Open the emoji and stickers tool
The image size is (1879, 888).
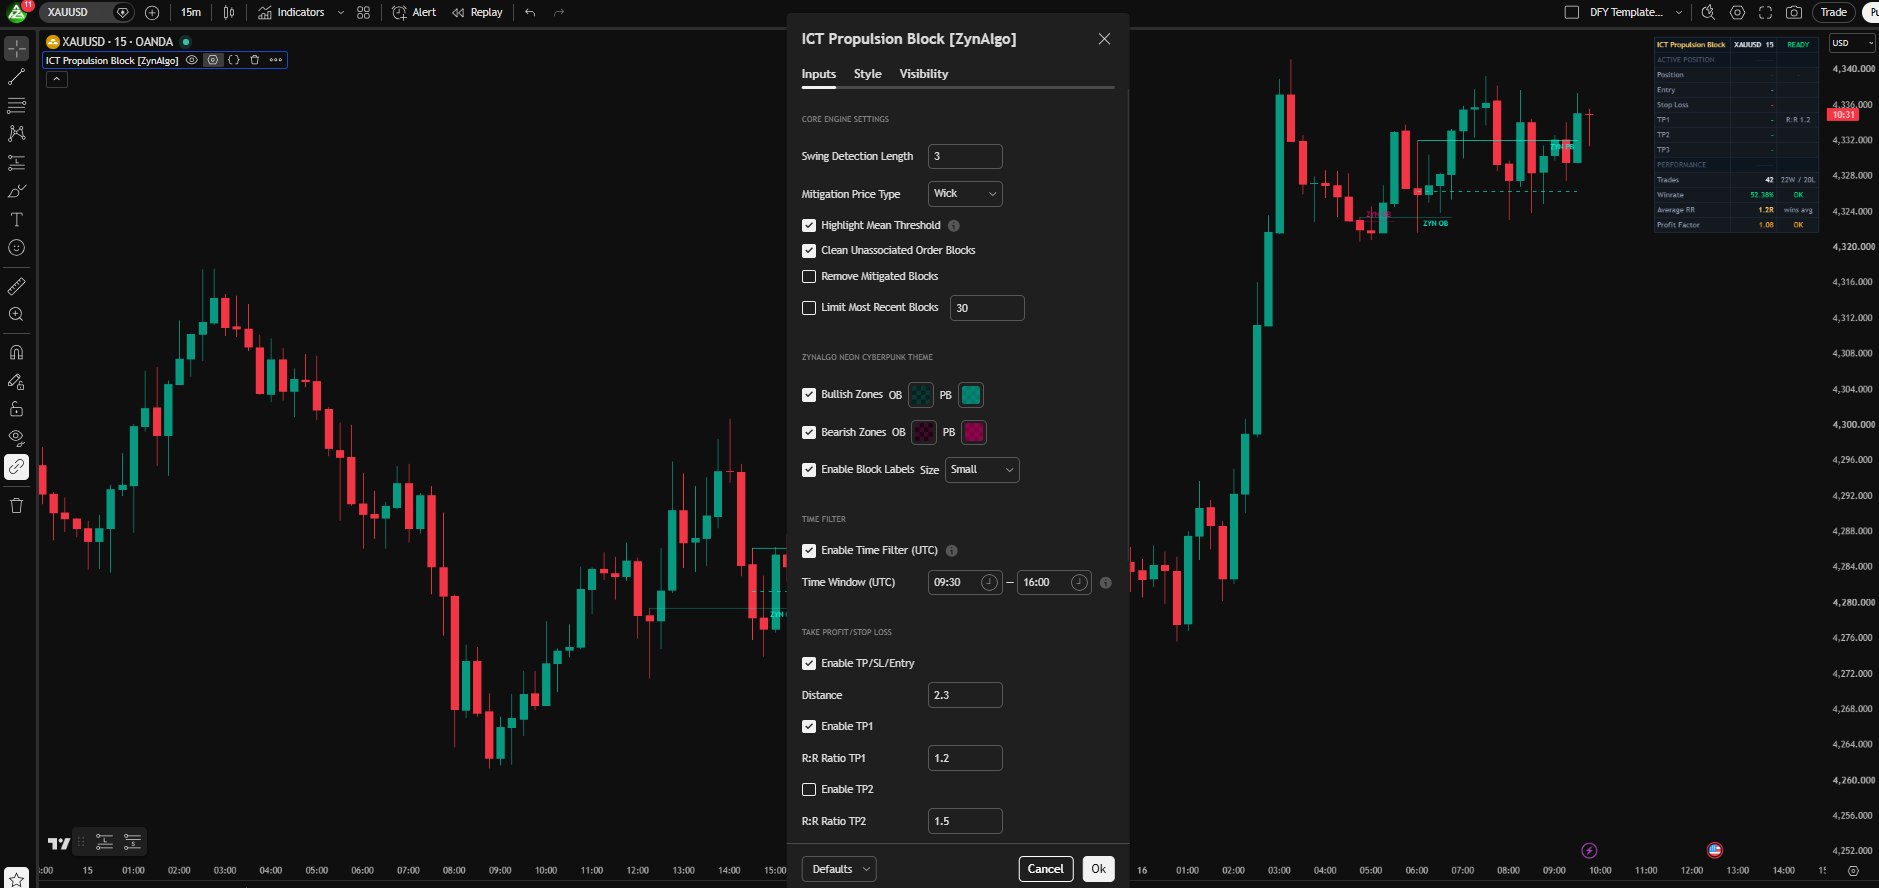tap(16, 248)
